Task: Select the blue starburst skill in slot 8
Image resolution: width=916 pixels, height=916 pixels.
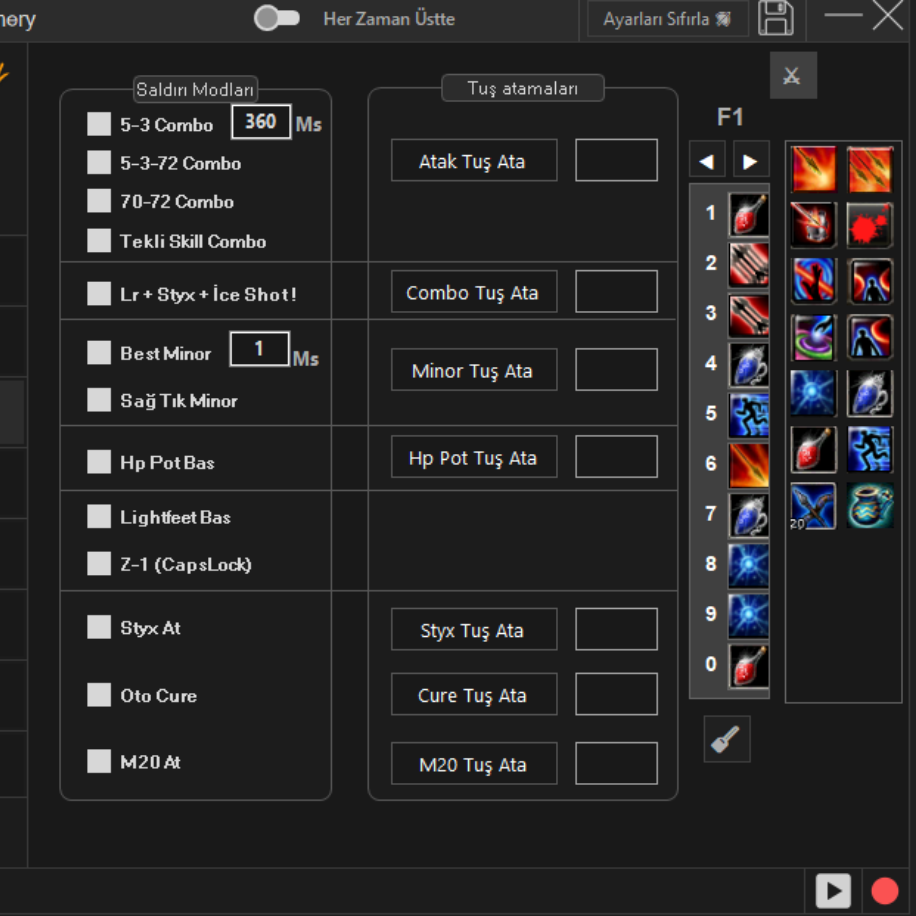Action: [x=748, y=565]
